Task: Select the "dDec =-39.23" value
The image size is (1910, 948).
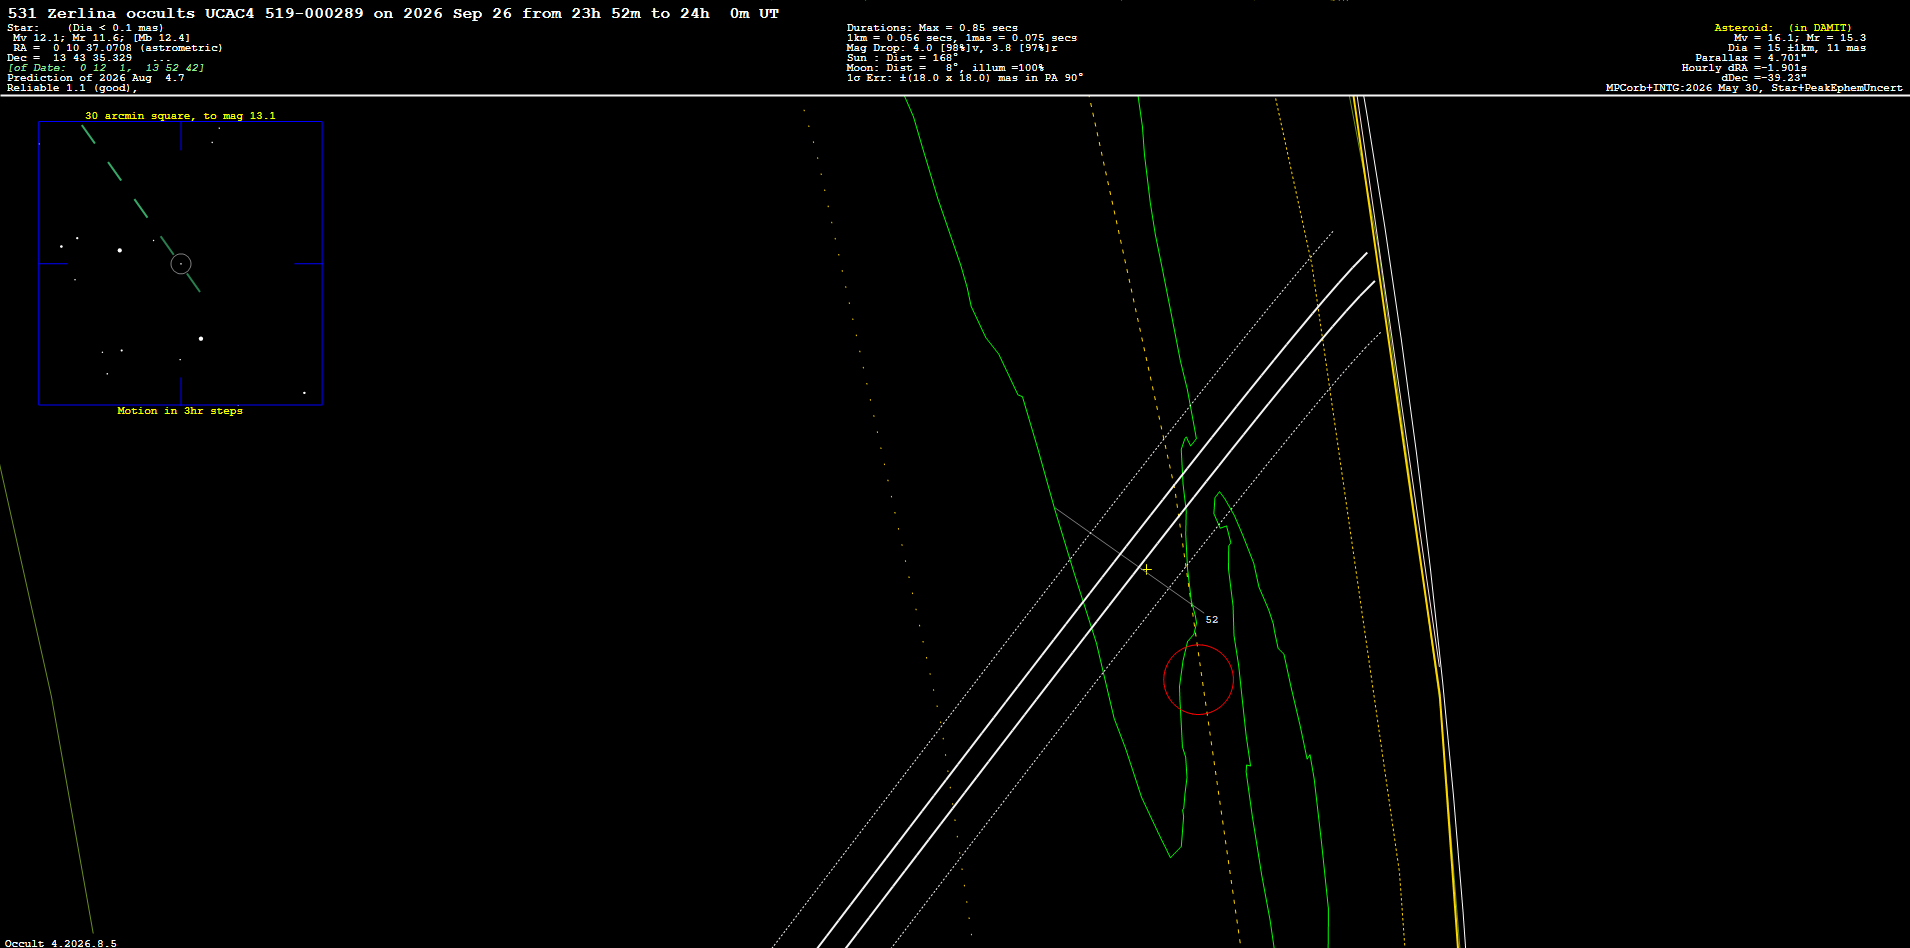Action: click(1764, 78)
